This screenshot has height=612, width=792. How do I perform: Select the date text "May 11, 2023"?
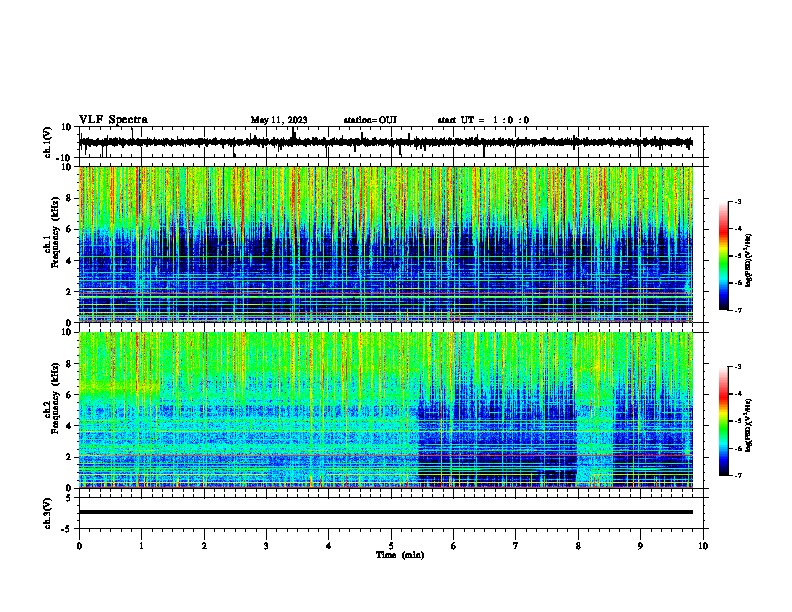[279, 120]
